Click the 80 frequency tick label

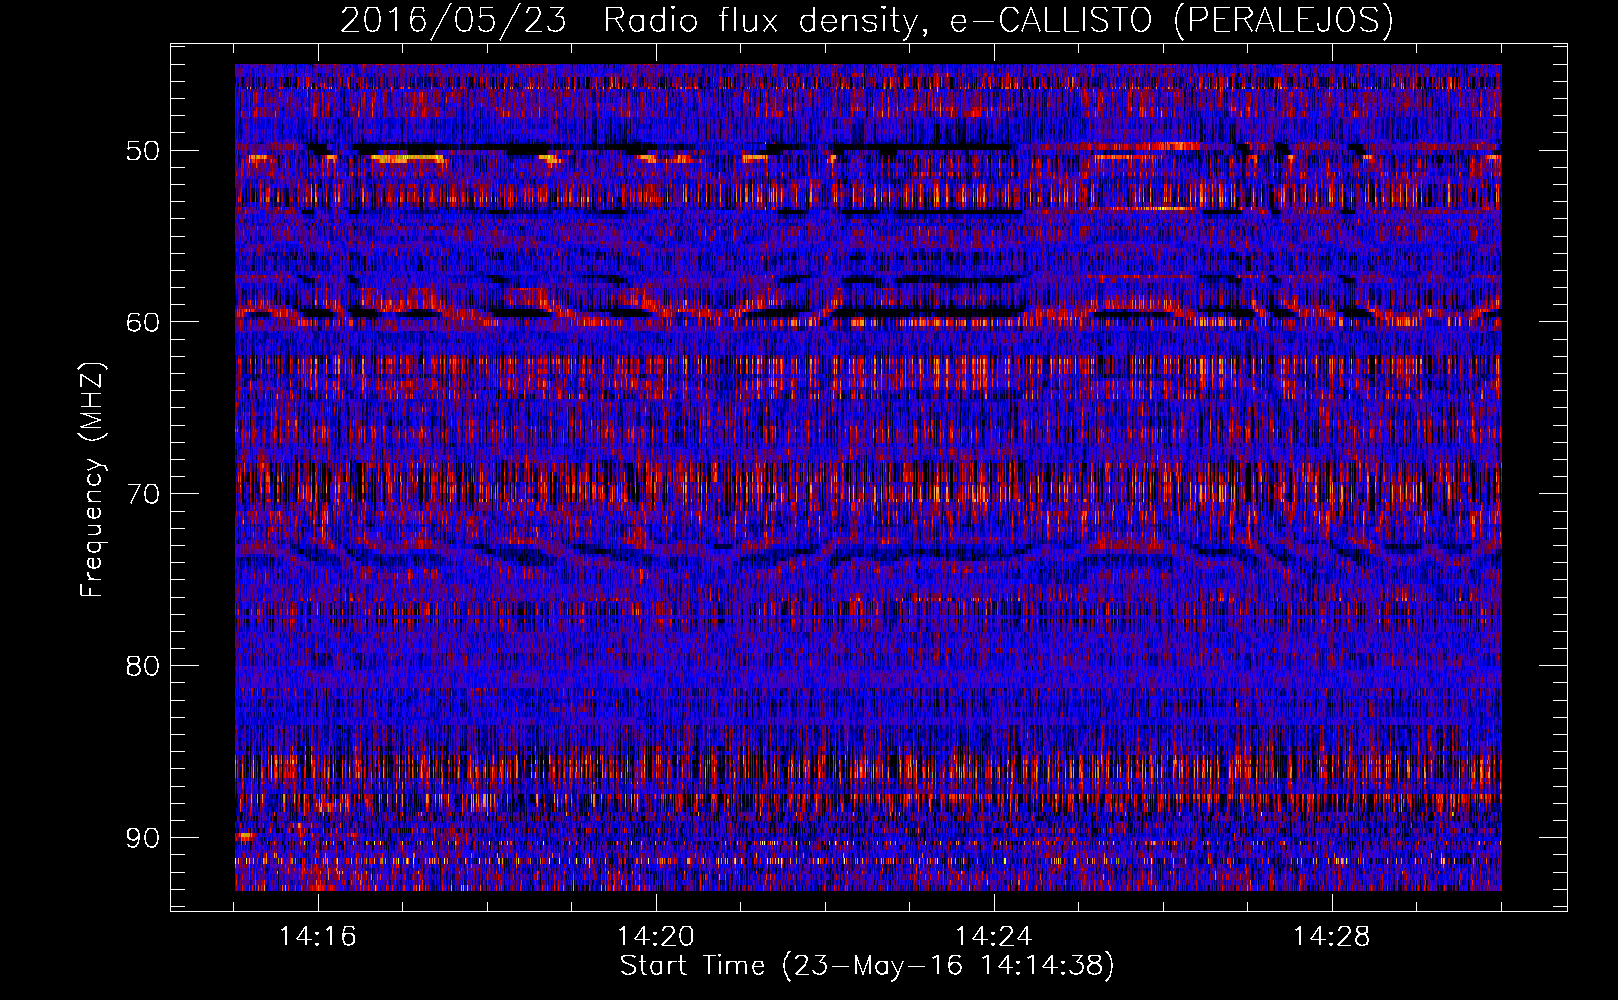(x=143, y=666)
